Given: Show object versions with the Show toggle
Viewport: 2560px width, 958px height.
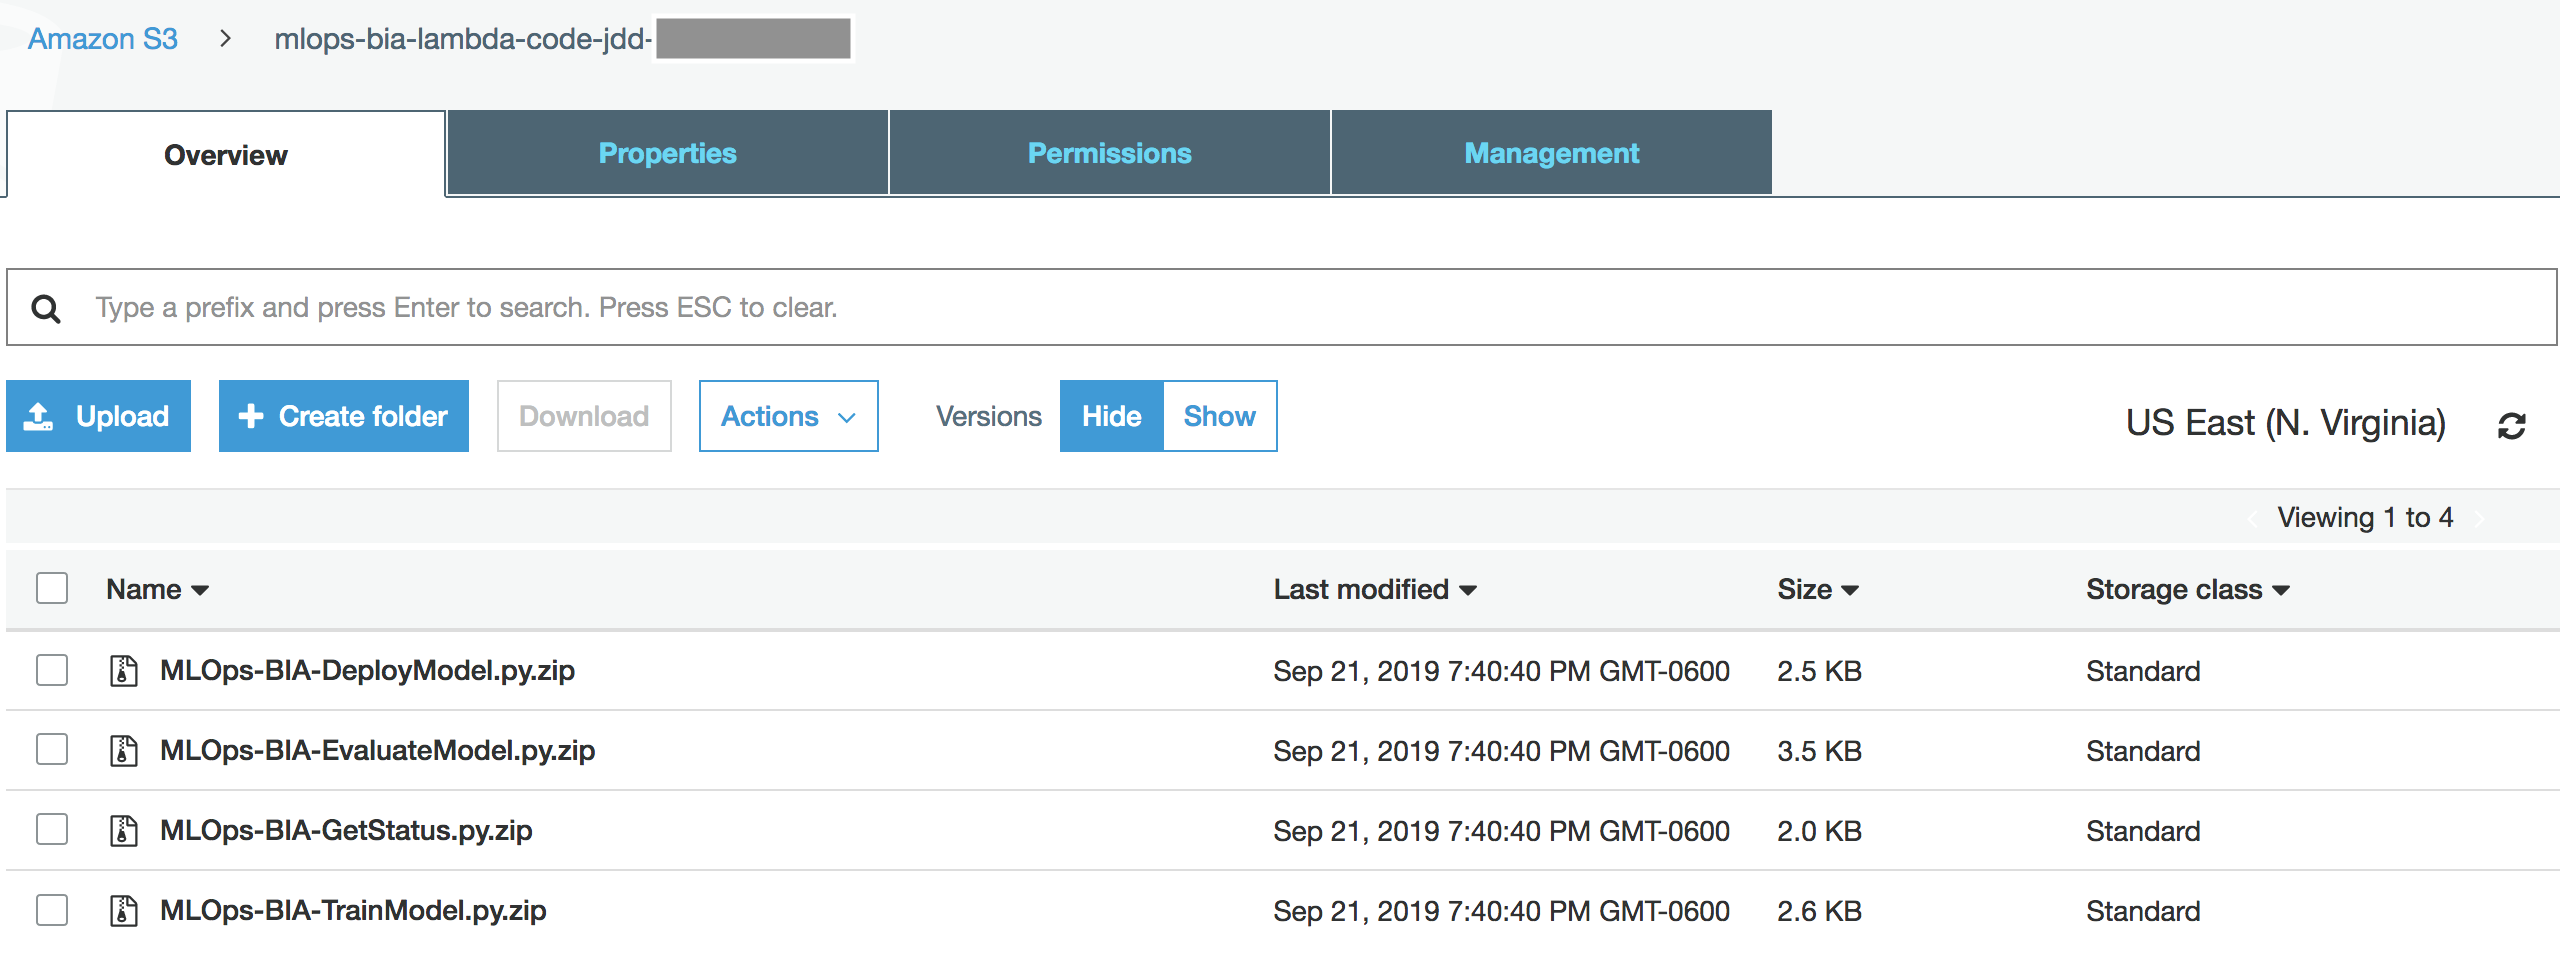Looking at the screenshot, I should (1219, 416).
